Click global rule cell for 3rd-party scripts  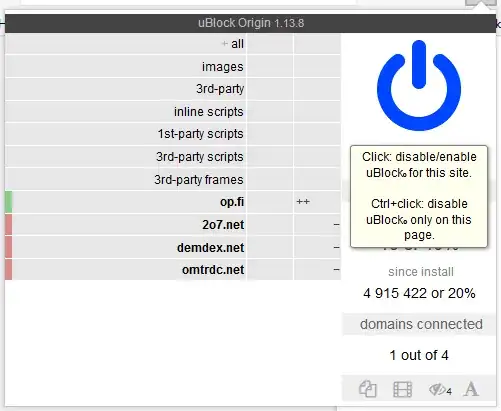point(270,157)
